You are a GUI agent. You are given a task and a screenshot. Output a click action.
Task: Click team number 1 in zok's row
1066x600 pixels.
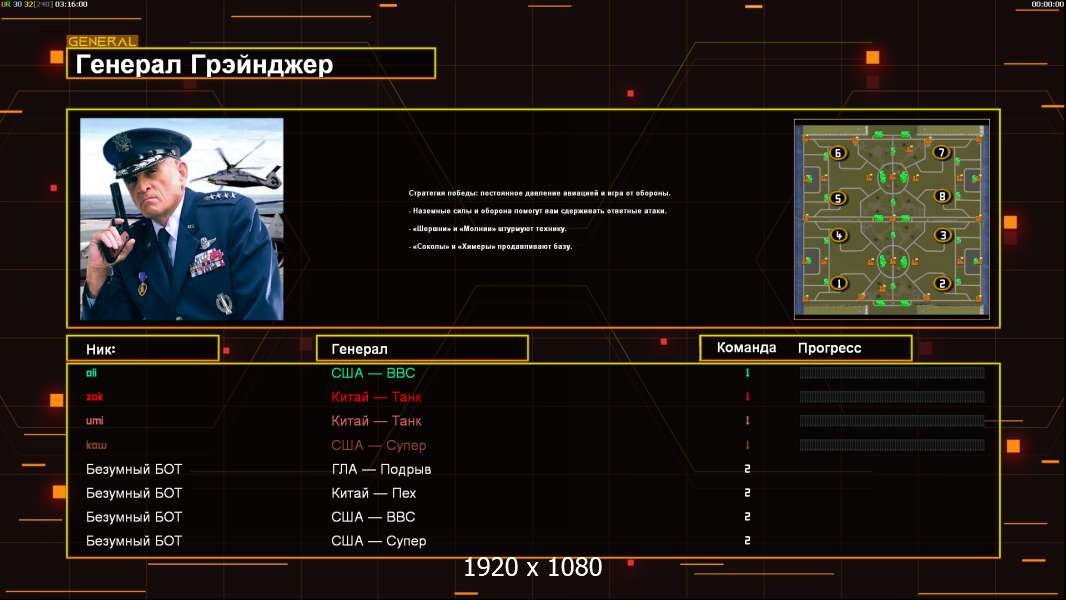[747, 397]
